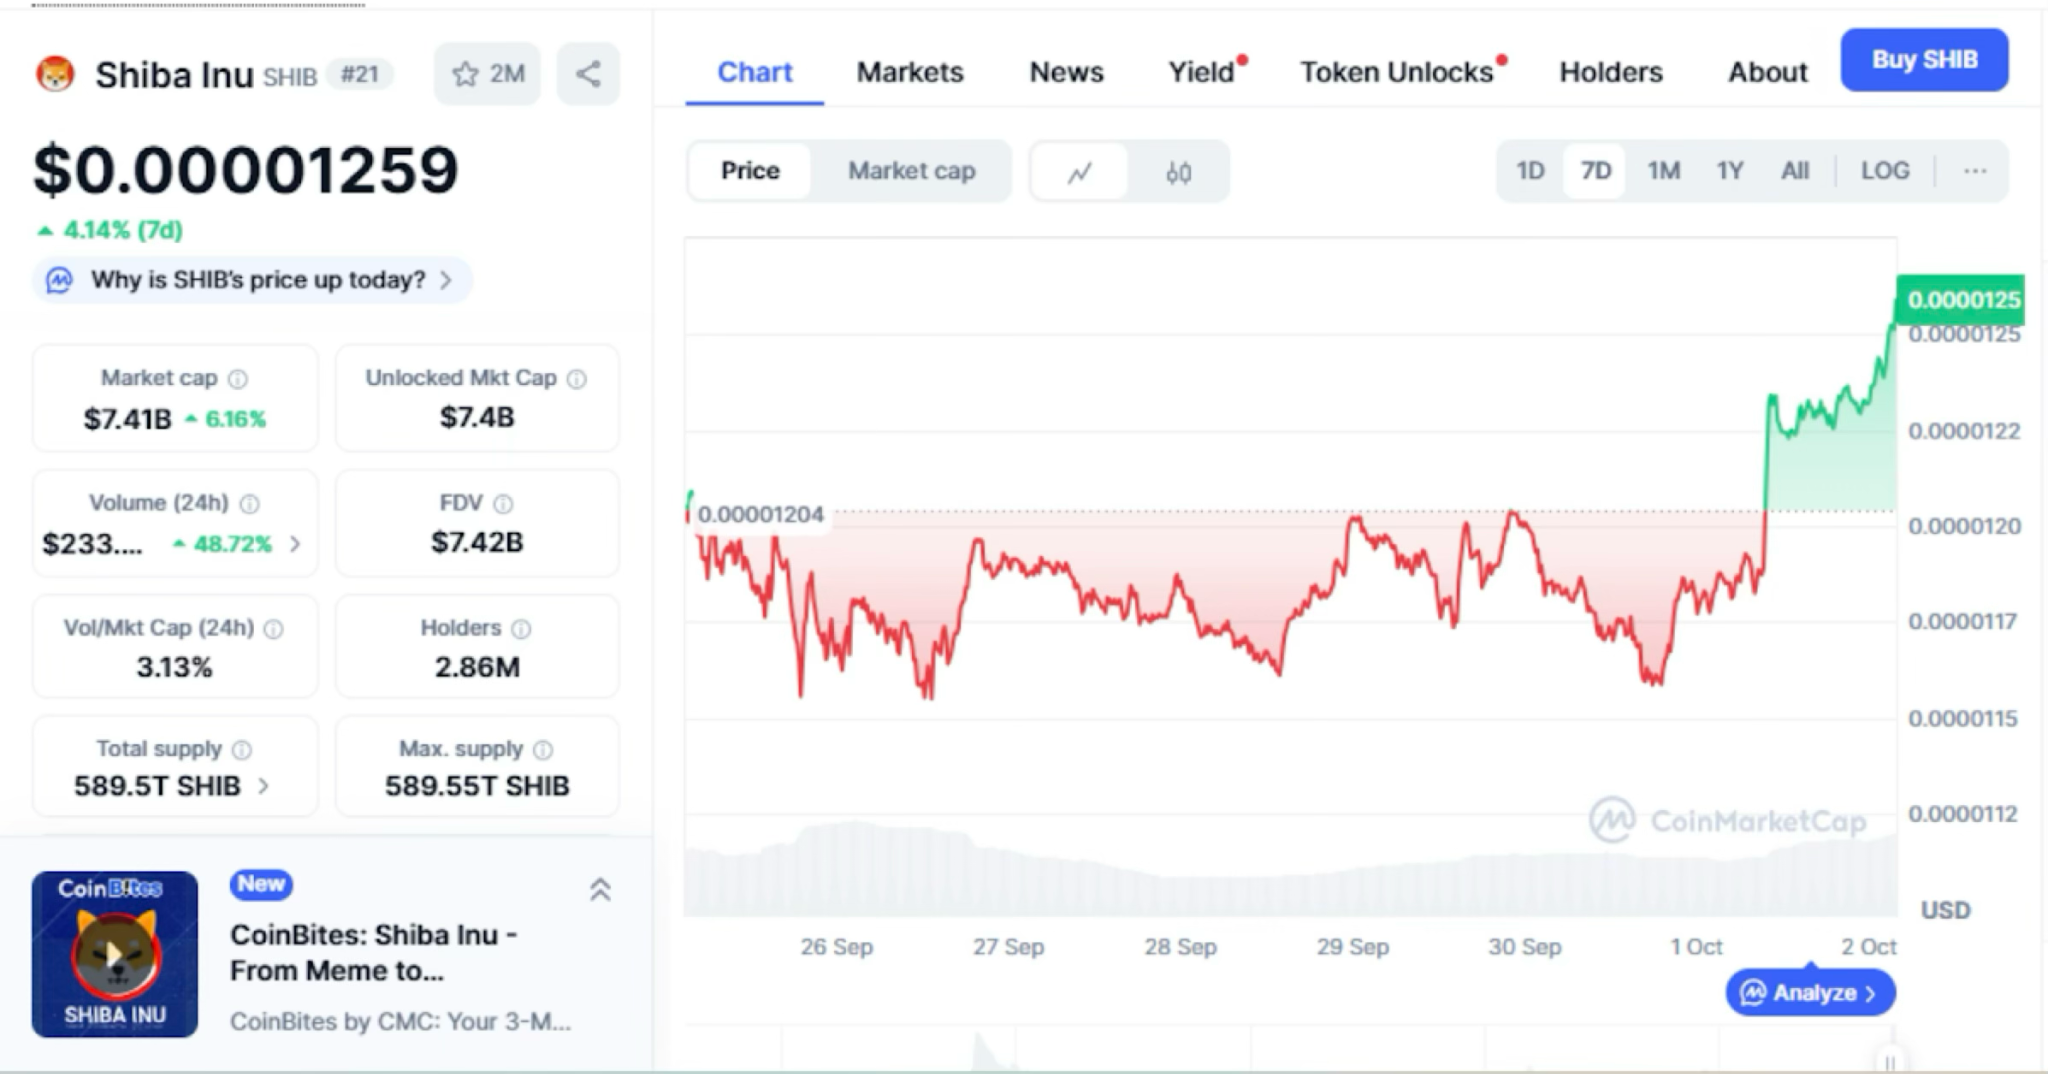This screenshot has height=1074, width=2048.
Task: Click the share icon beside Shiba Inu
Action: [x=588, y=74]
